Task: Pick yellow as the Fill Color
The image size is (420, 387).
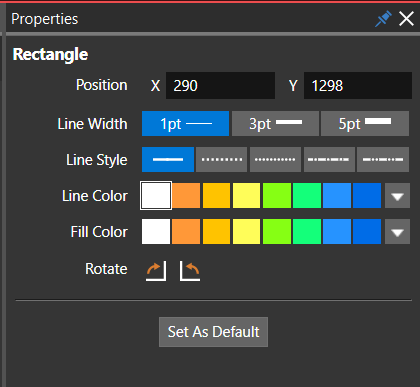Action: tap(246, 232)
